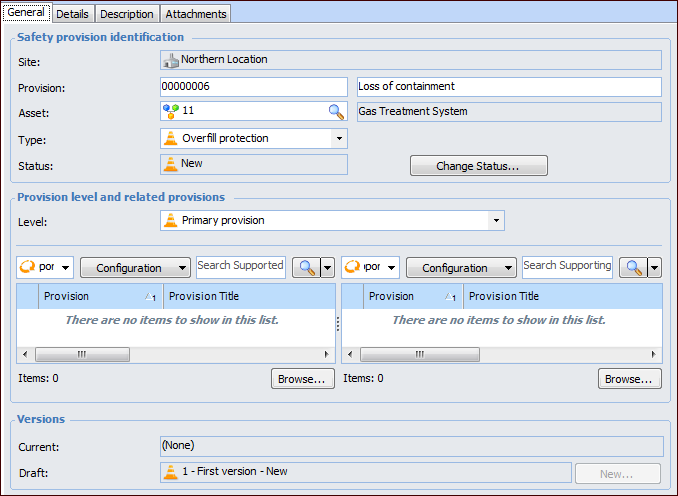Click the New status value
Image resolution: width=678 pixels, height=496 pixels.
pyautogui.click(x=192, y=163)
